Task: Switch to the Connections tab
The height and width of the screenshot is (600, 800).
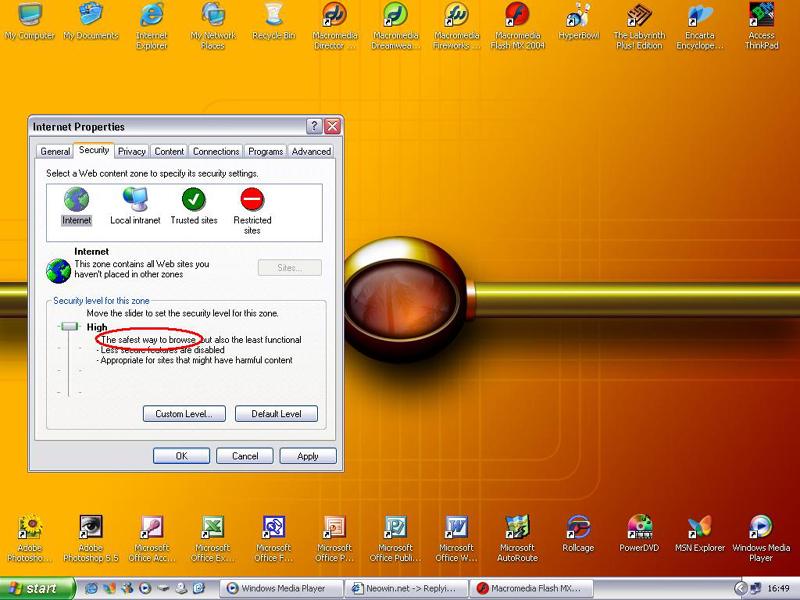Action: click(x=215, y=151)
